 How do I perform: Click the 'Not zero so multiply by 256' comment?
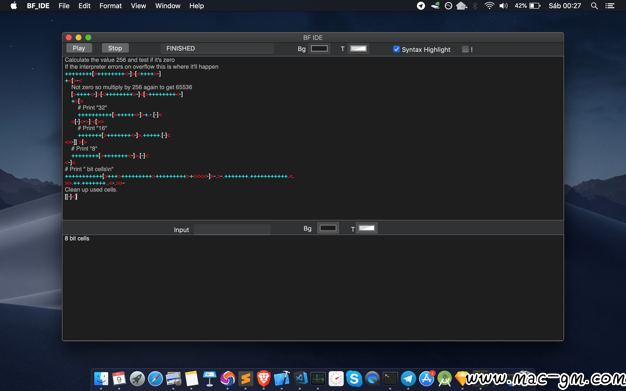click(131, 87)
